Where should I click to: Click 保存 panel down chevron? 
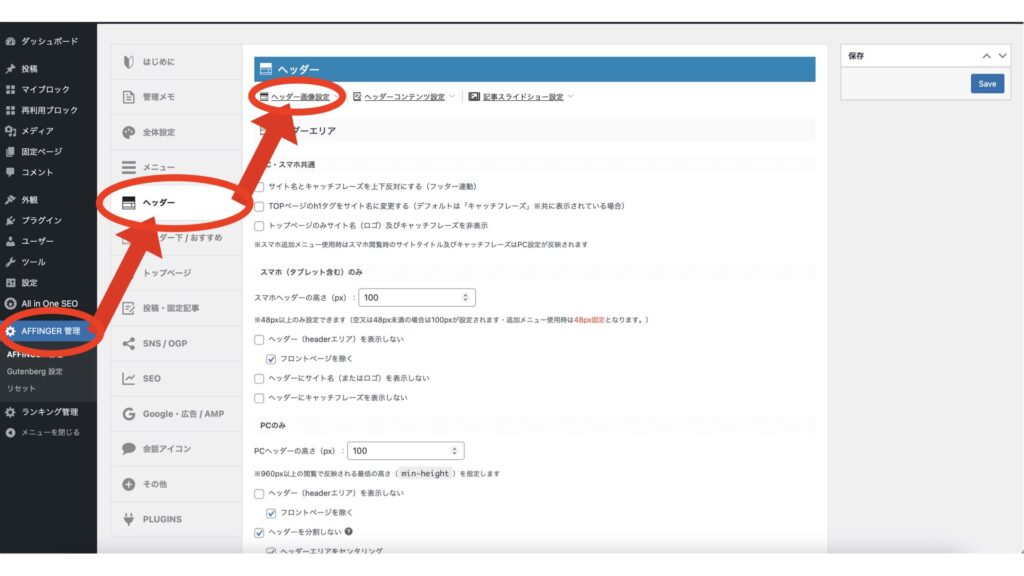click(x=1002, y=56)
